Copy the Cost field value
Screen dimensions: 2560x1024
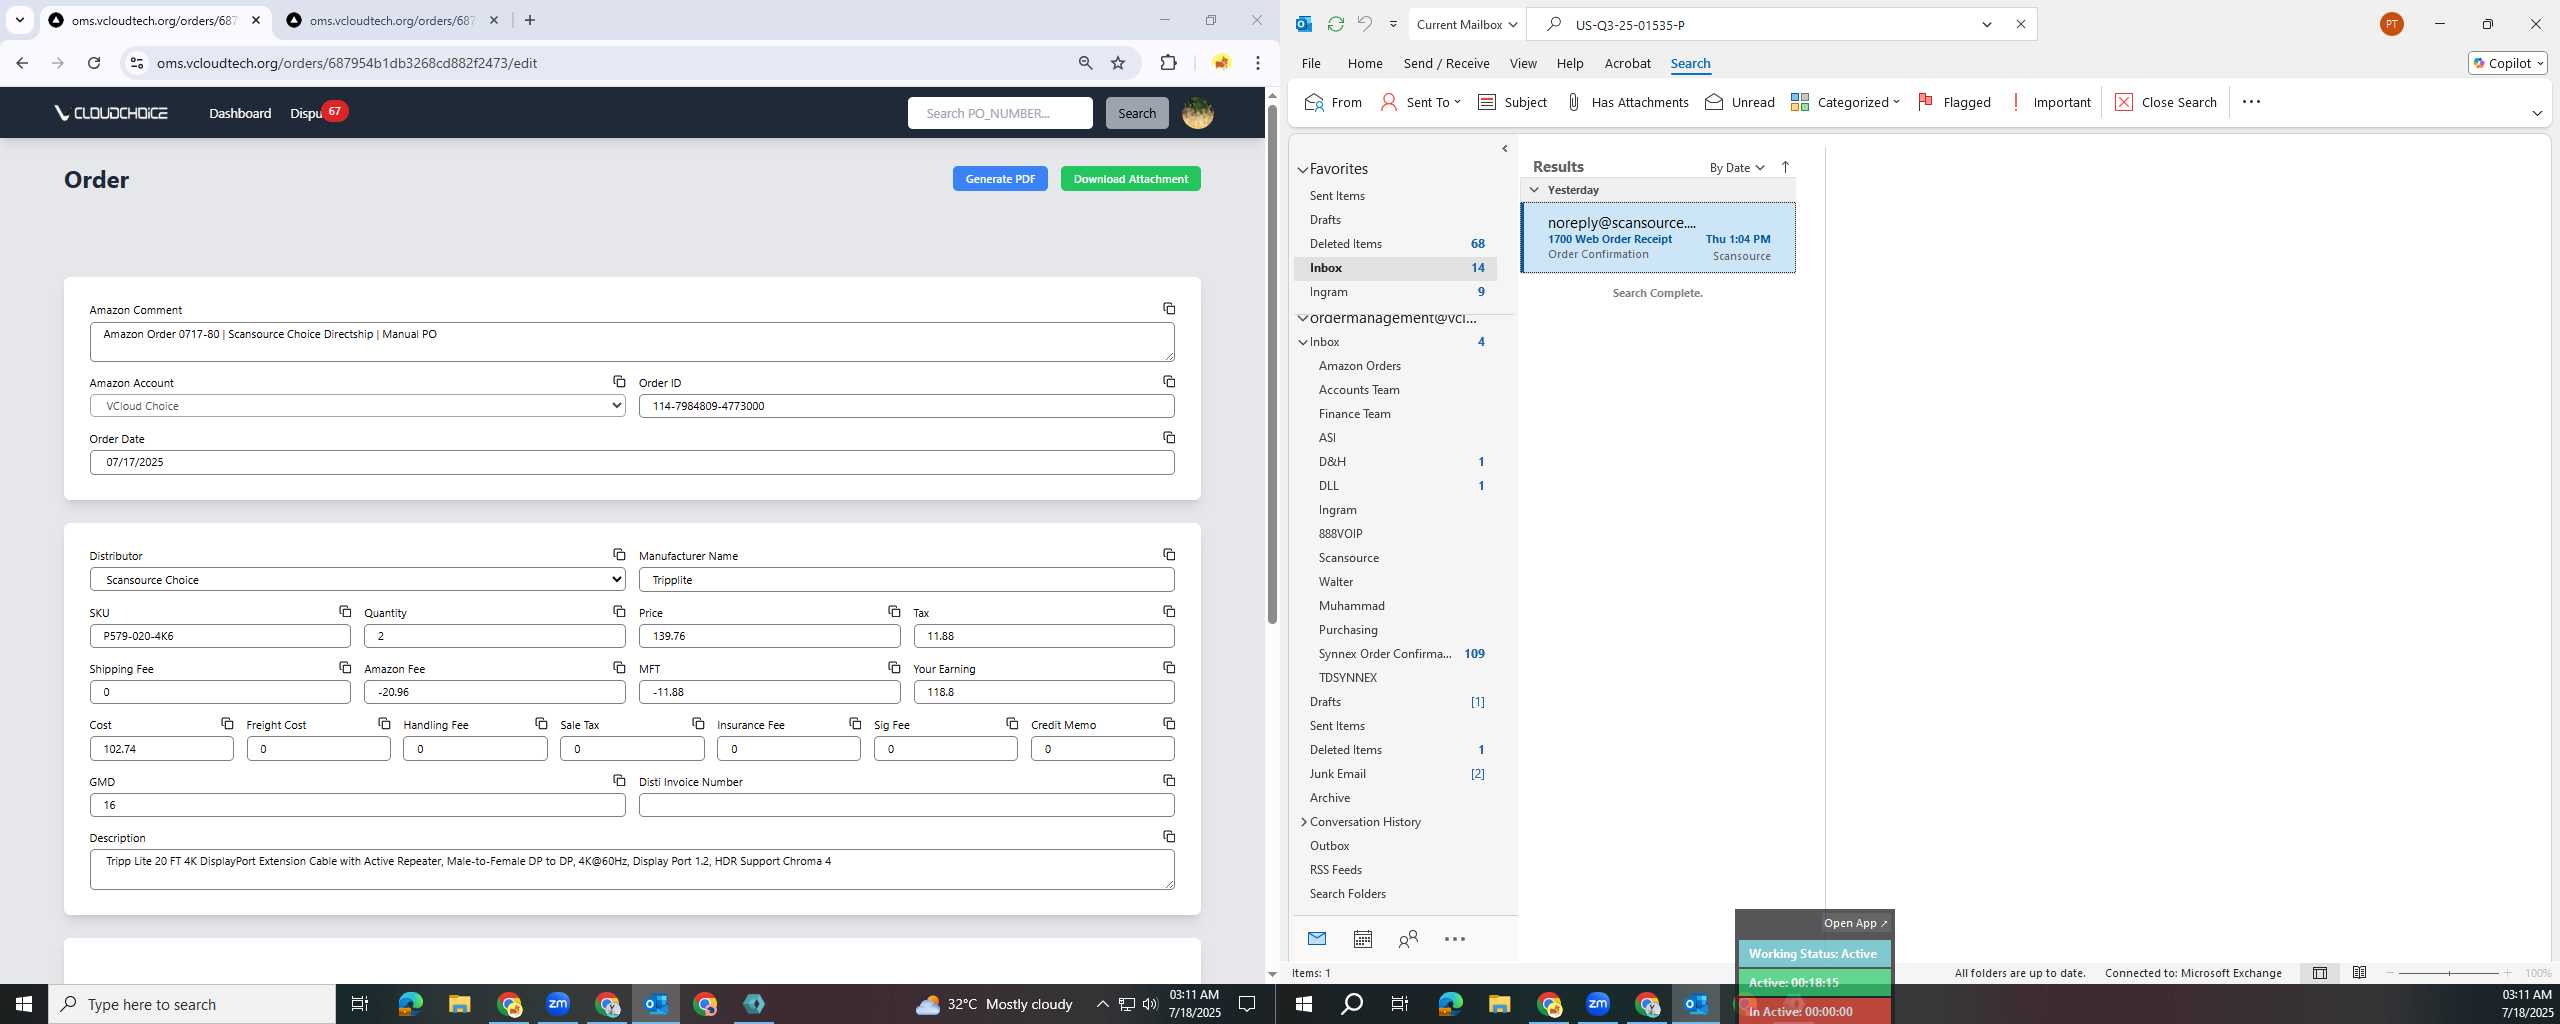coord(227,724)
